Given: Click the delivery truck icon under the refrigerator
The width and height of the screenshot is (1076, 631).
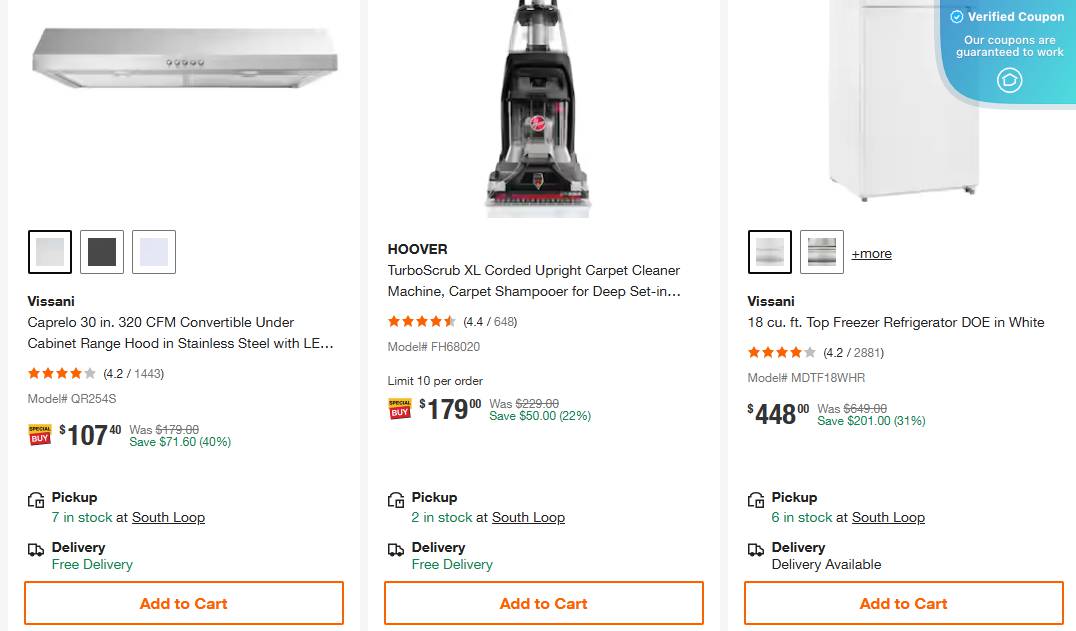Looking at the screenshot, I should (x=756, y=550).
